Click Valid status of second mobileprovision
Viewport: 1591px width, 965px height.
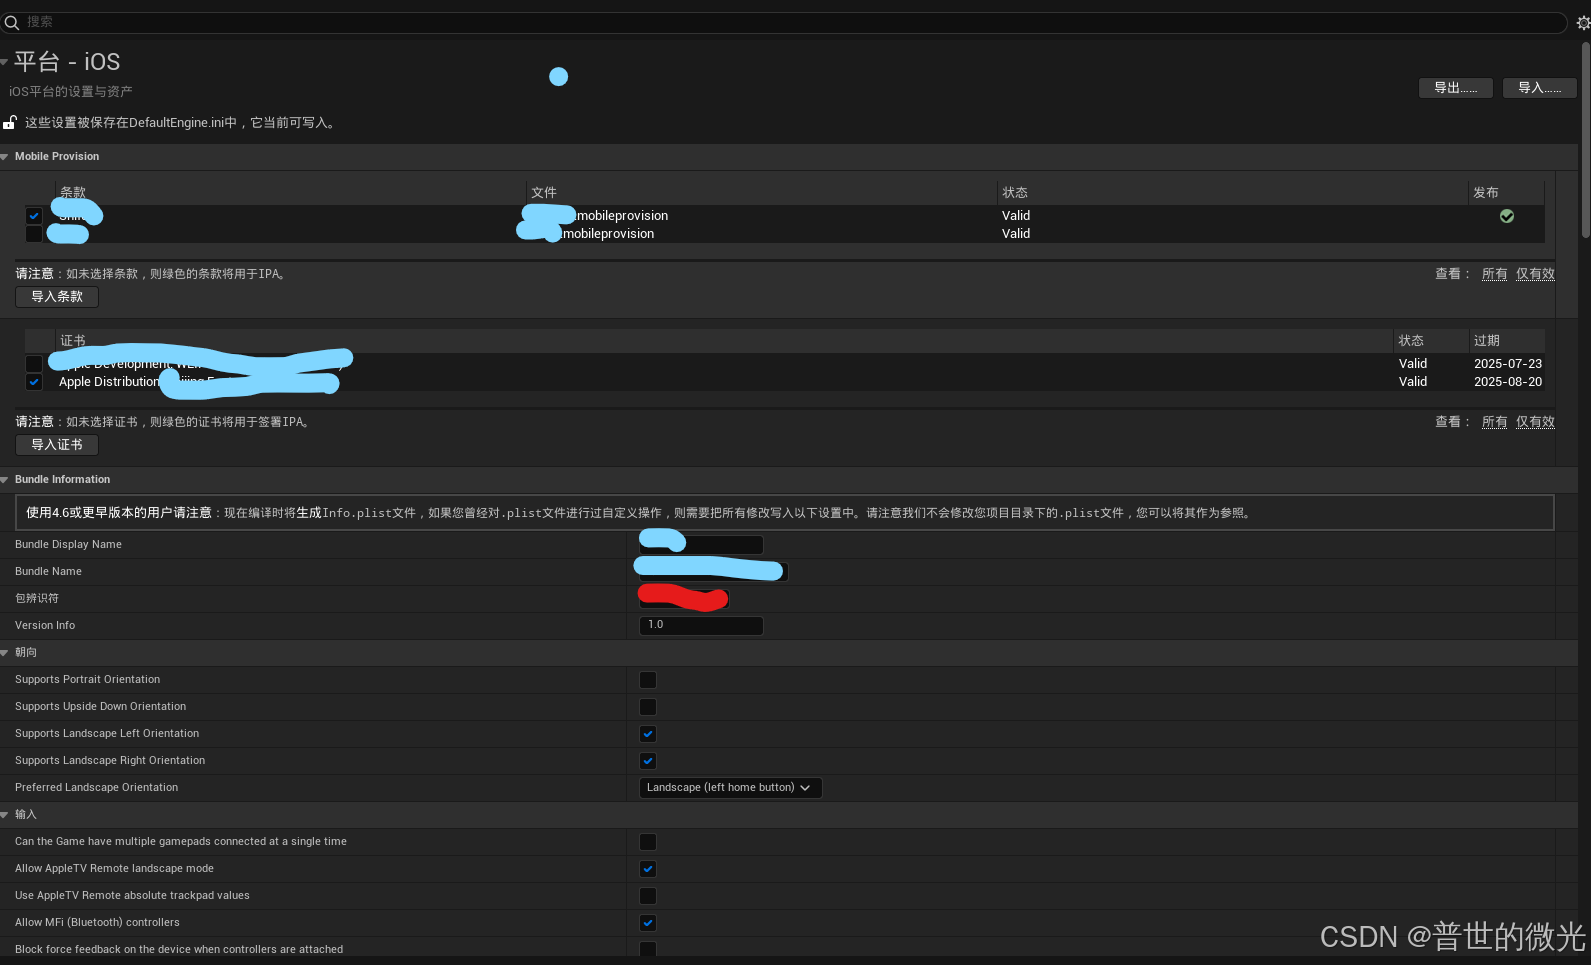coord(1016,234)
